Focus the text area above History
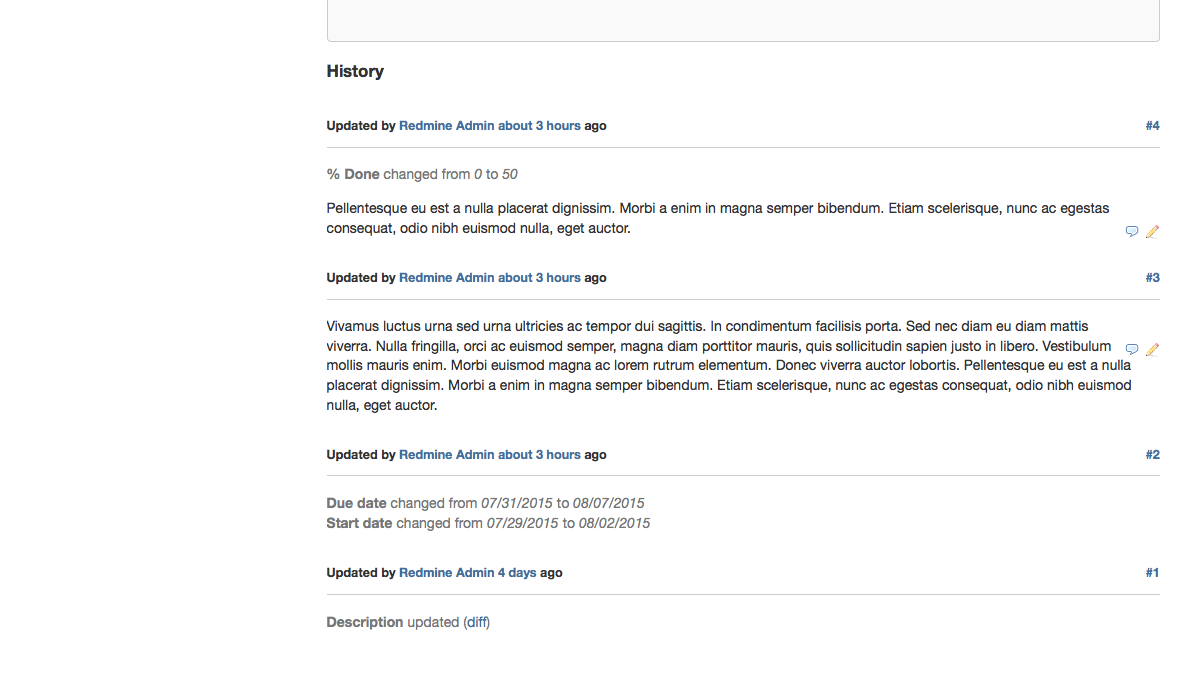This screenshot has width=1200, height=686. tap(743, 20)
